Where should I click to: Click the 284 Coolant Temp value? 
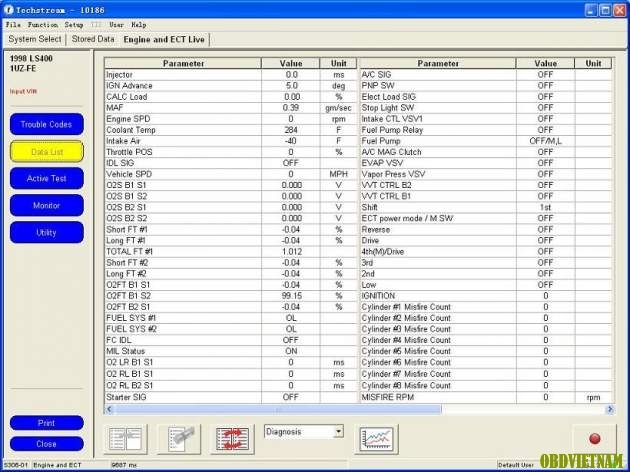tap(290, 130)
